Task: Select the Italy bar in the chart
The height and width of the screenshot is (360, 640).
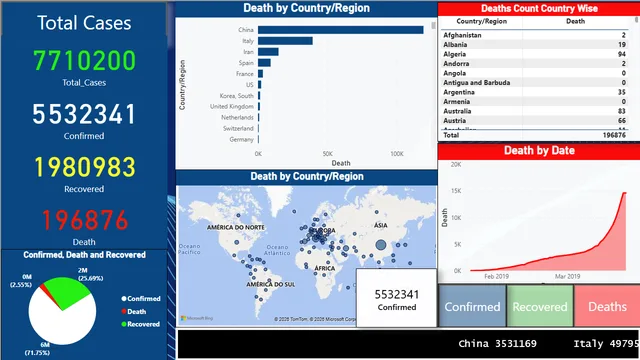Action: point(285,41)
